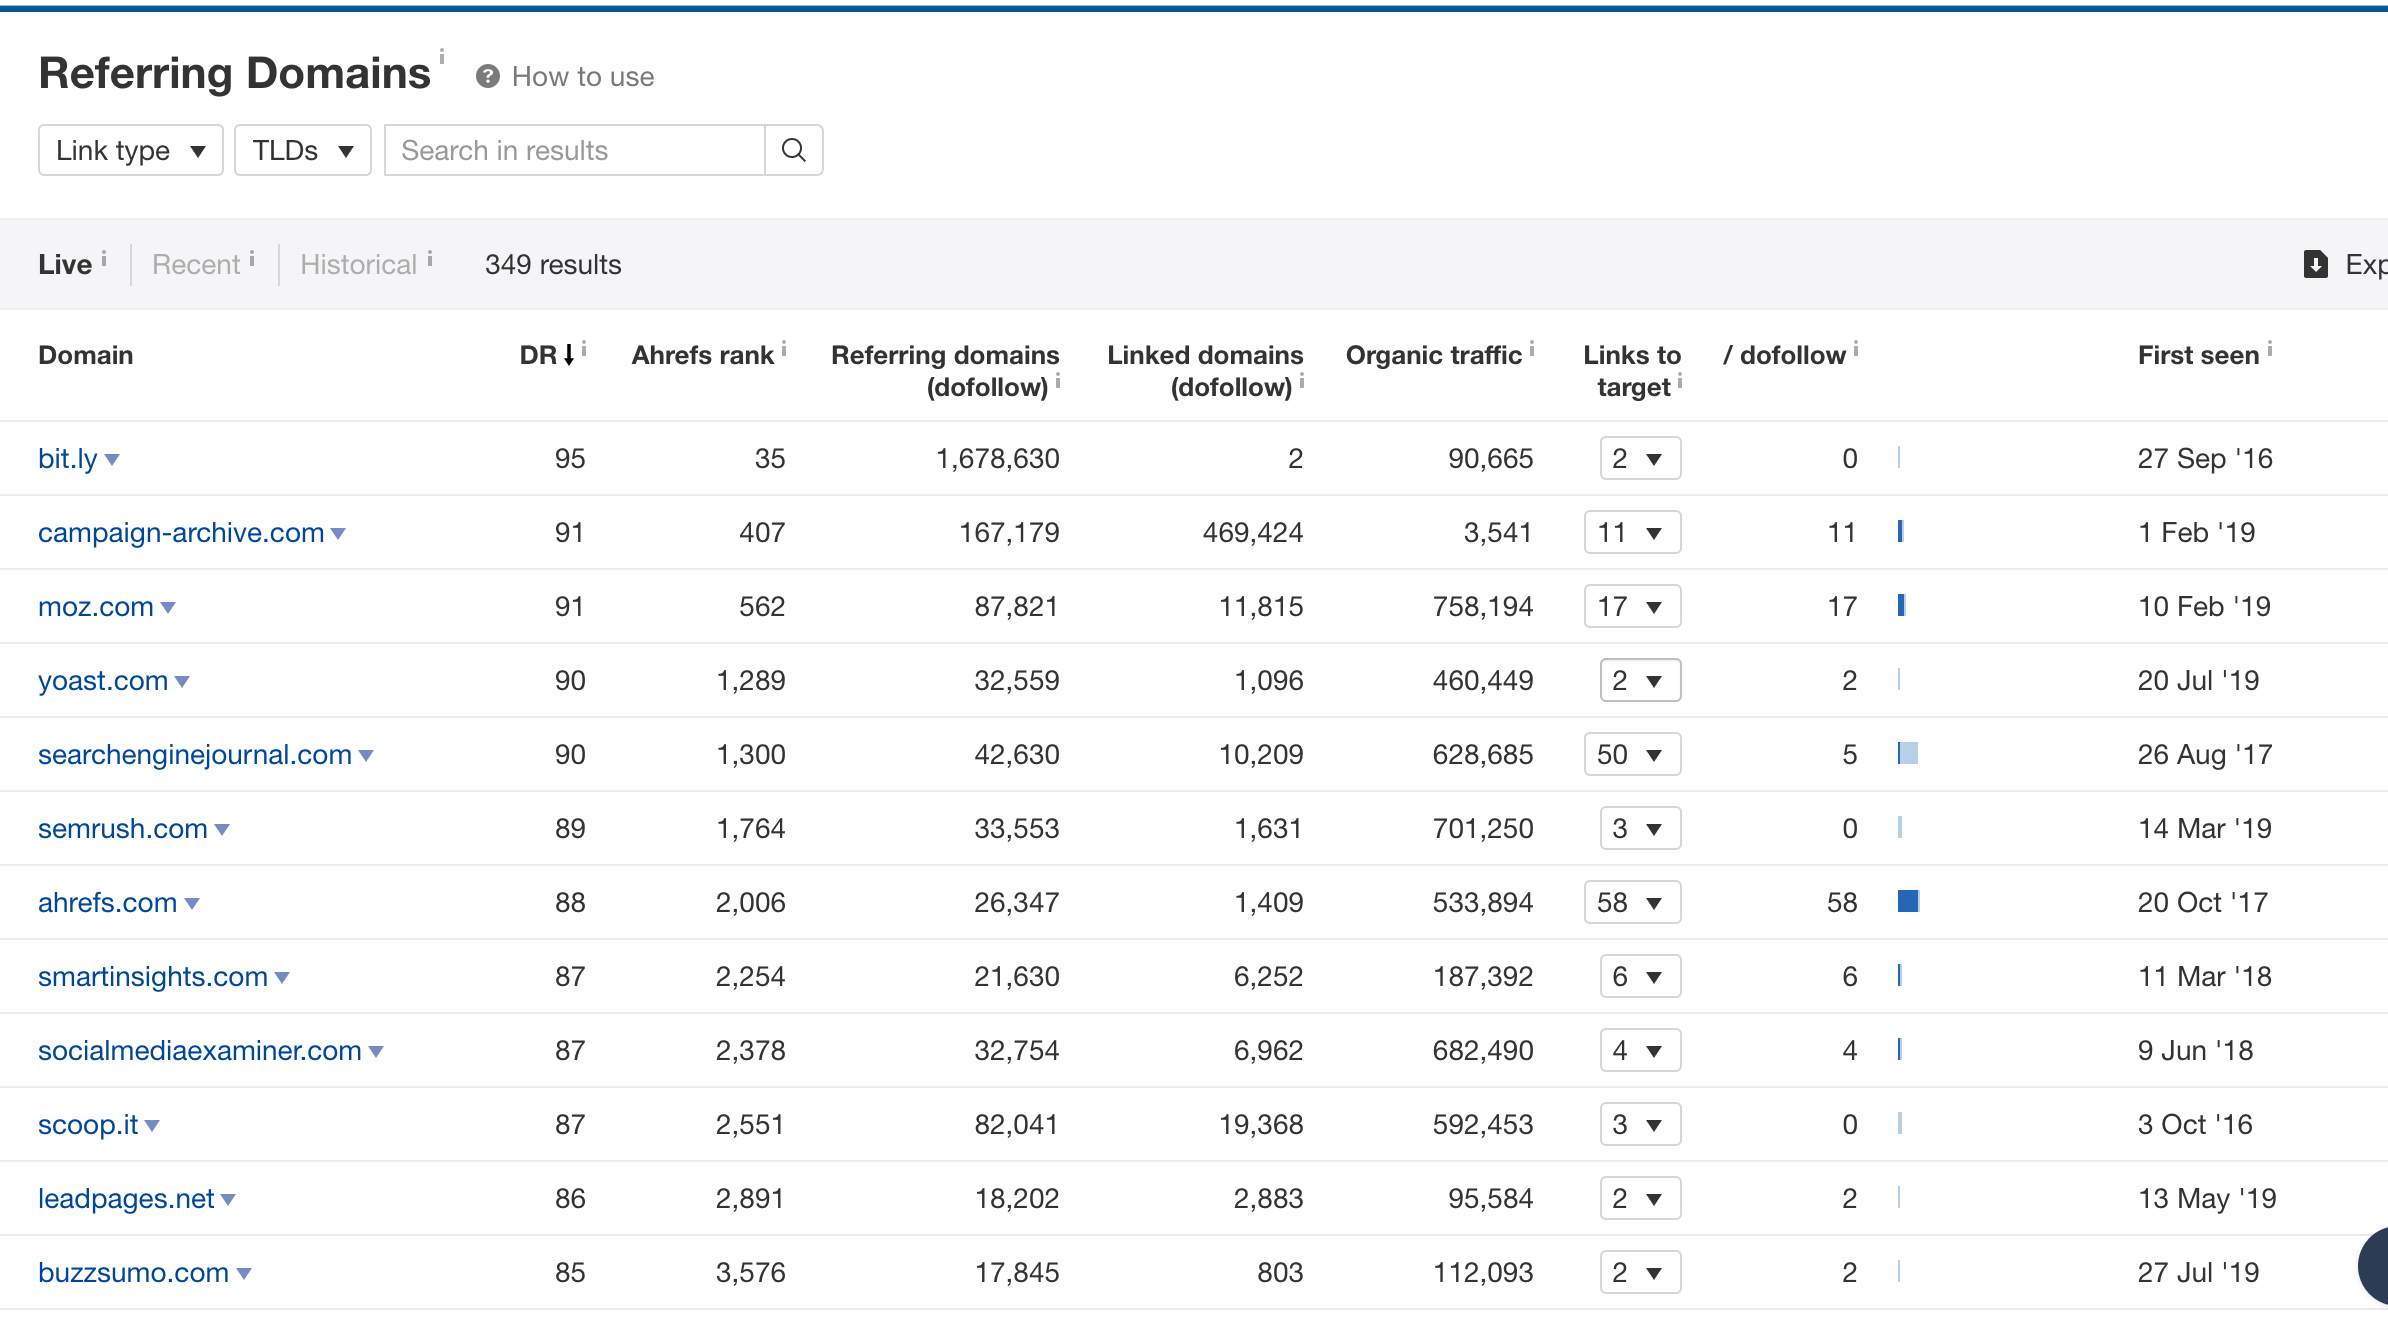Open links to target dropdown for searchenginejournal.com

(1632, 754)
